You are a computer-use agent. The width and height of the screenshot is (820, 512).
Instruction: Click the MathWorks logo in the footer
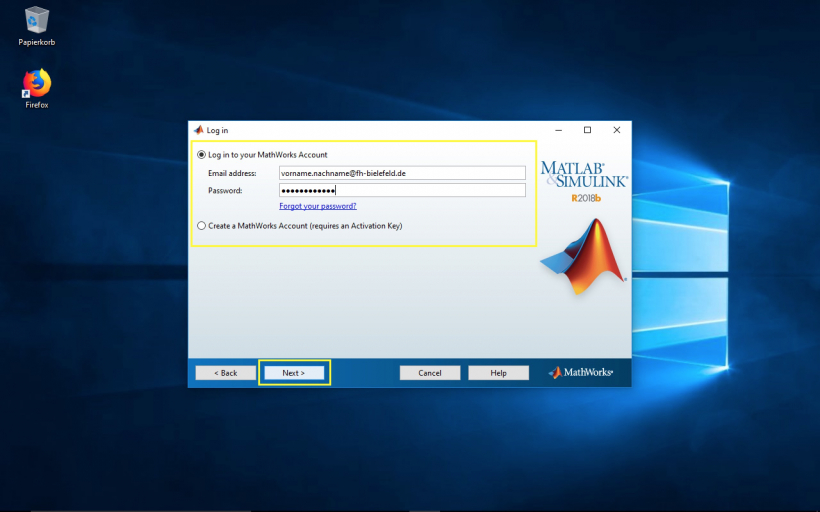pos(580,372)
